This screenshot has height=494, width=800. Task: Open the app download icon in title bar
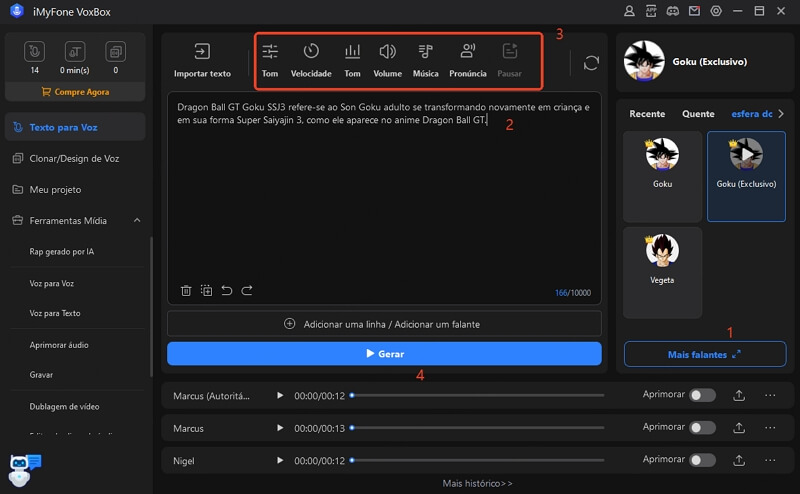651,11
